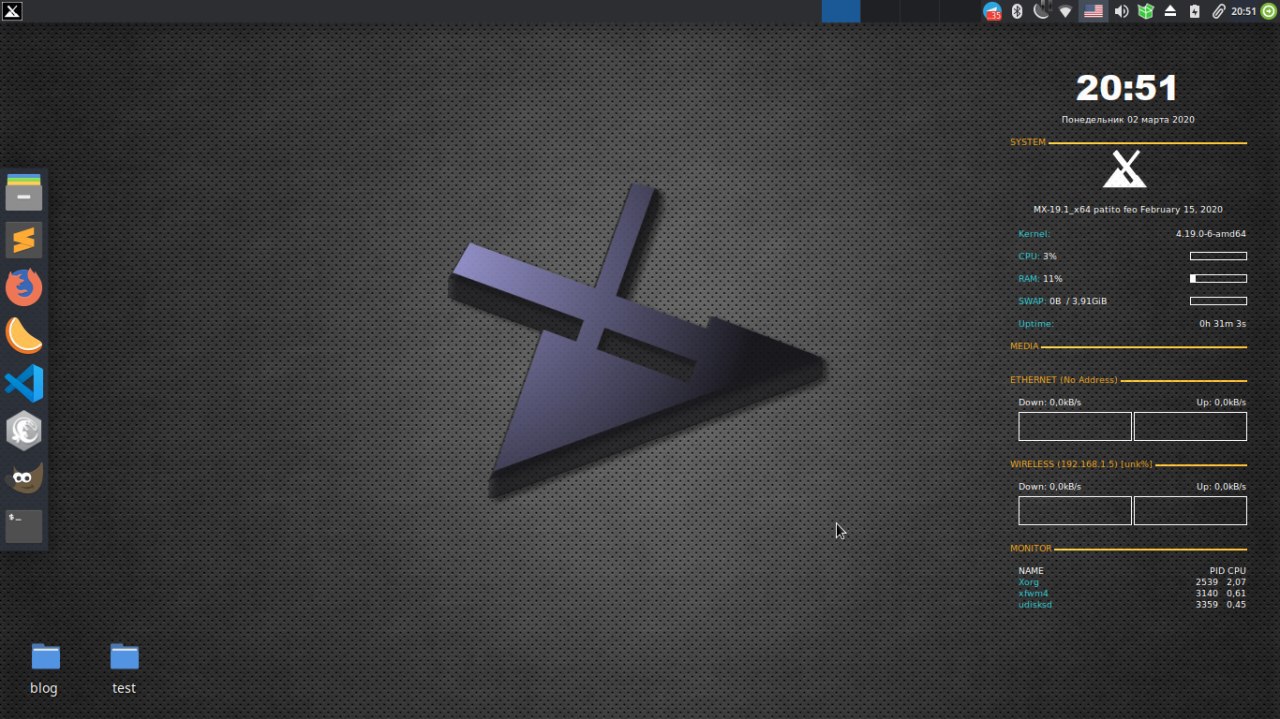Switch to the second workspace in pager
This screenshot has width=1280, height=719.
click(x=880, y=11)
